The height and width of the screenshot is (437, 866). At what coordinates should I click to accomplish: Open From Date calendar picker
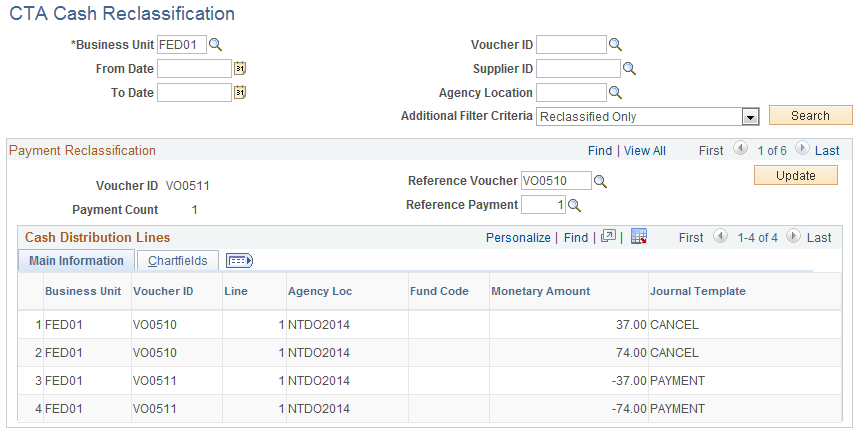[x=240, y=69]
